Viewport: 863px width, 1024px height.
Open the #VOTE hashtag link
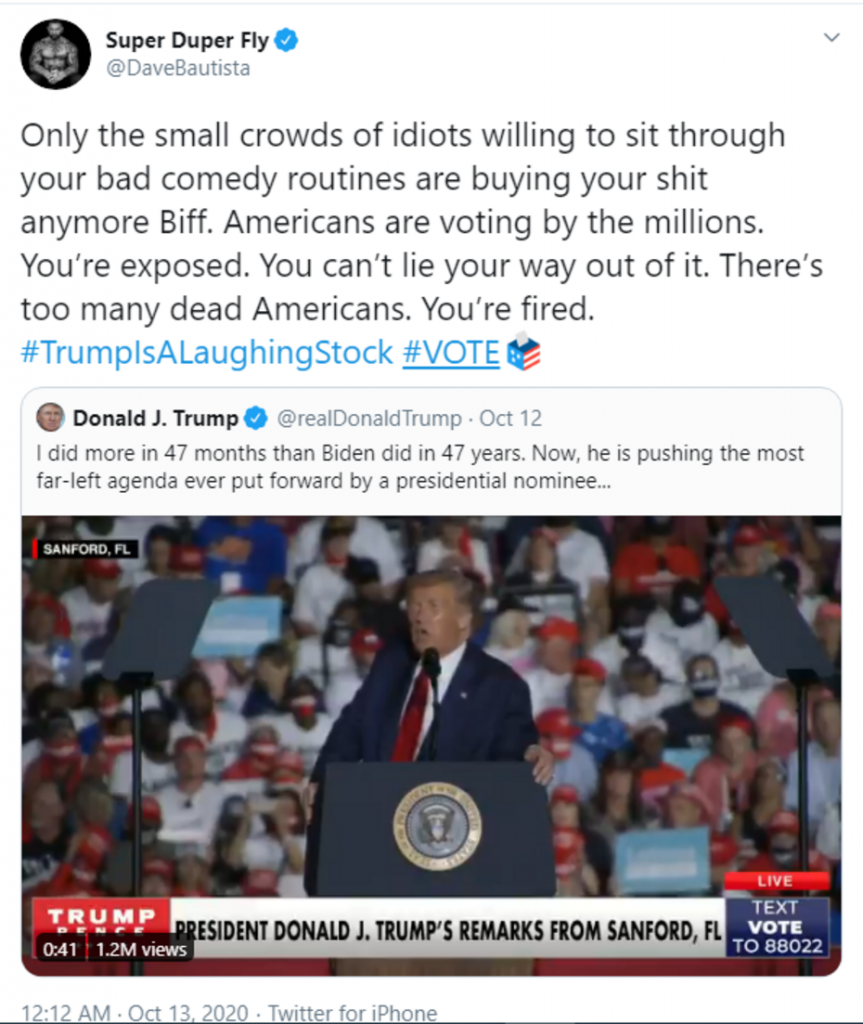(450, 353)
